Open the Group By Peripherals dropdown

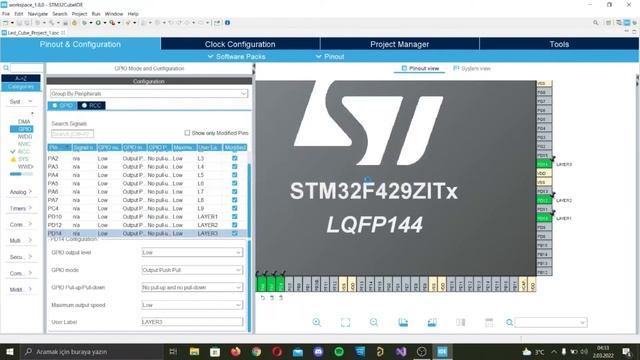(149, 93)
